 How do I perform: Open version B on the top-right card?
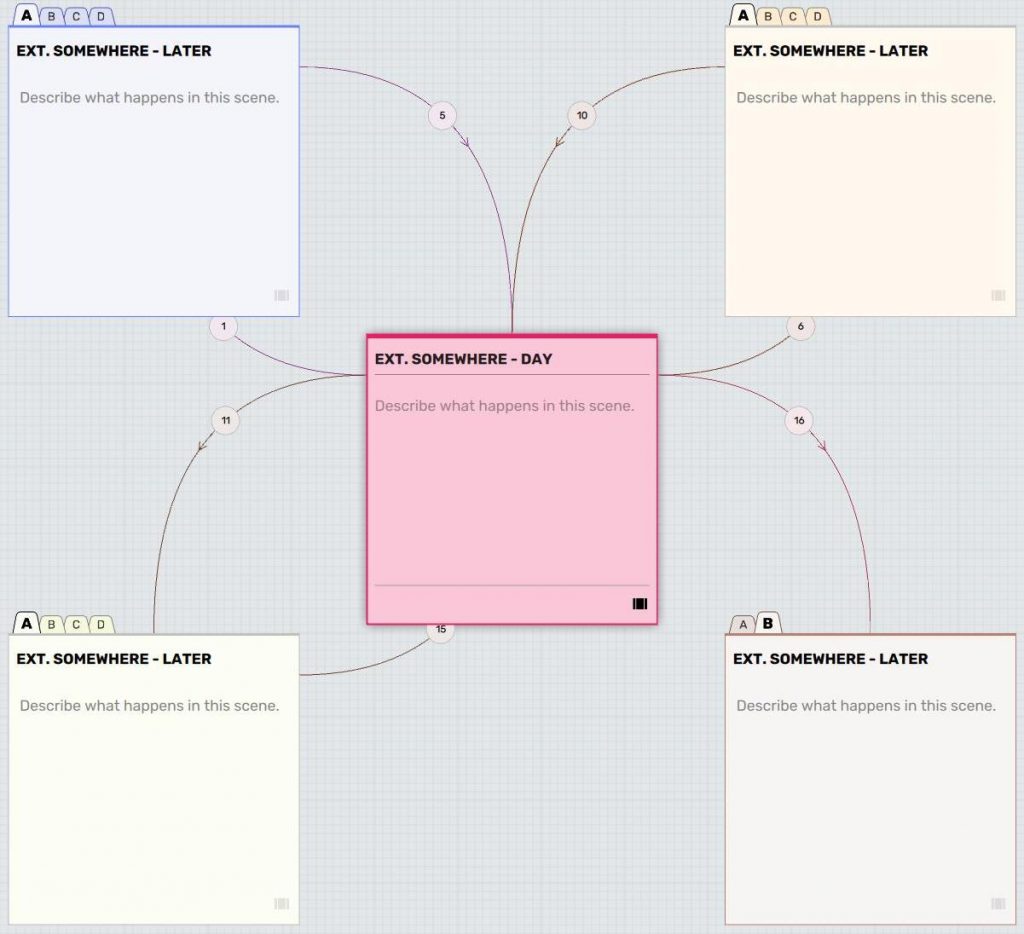pos(767,16)
